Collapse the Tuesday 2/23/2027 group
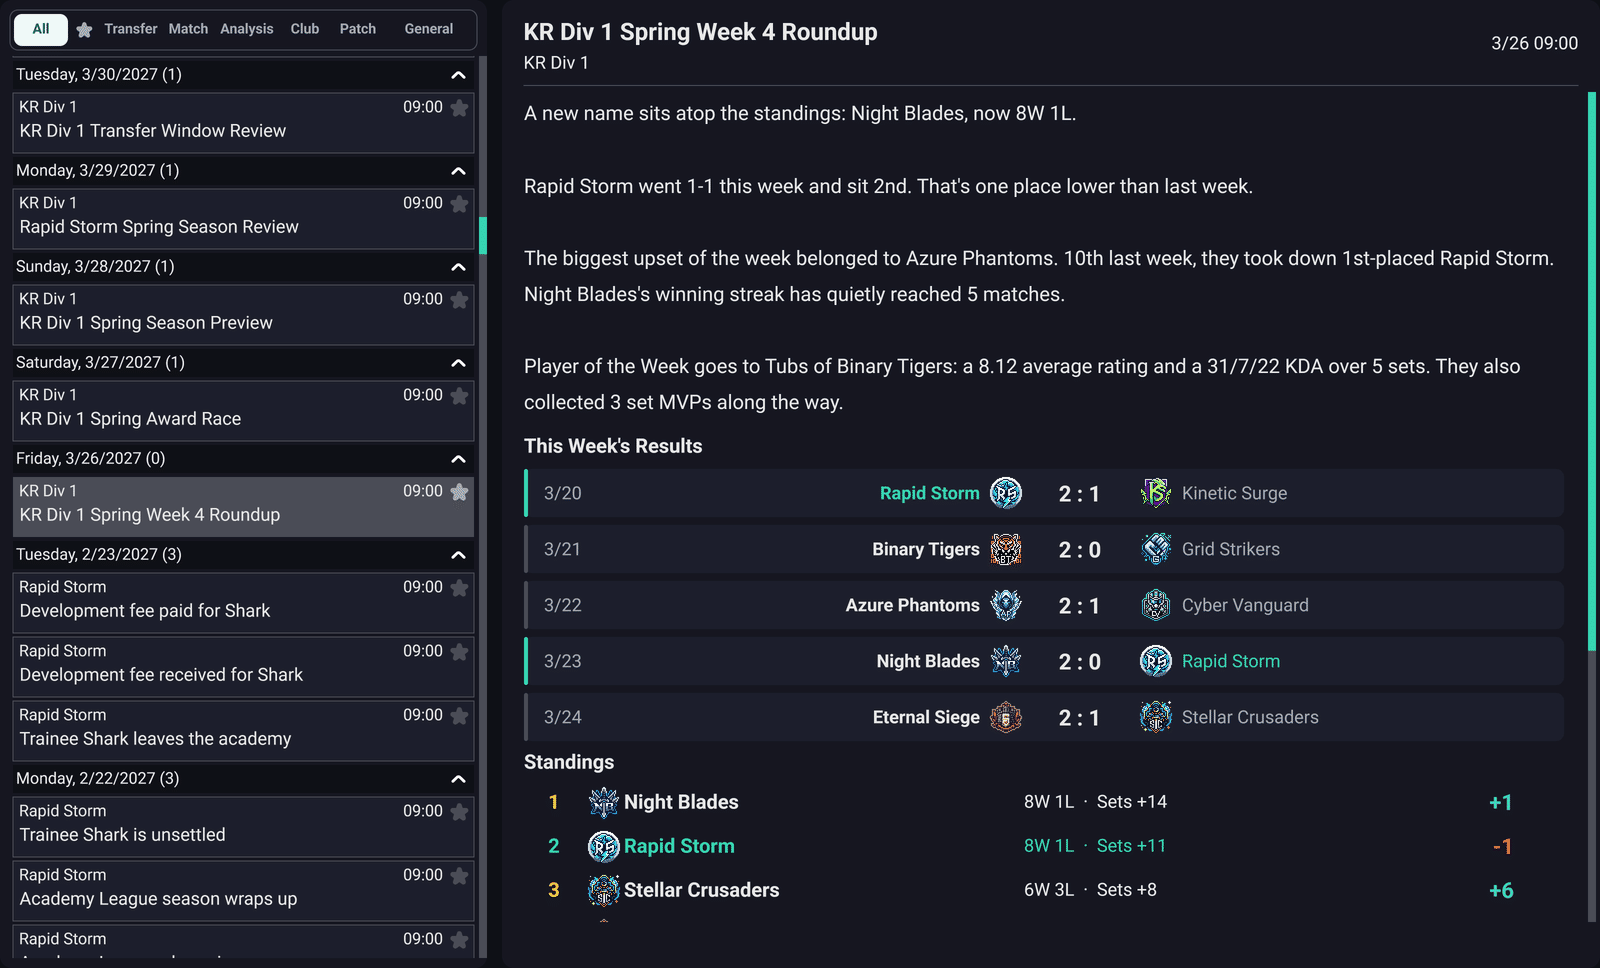The width and height of the screenshot is (1600, 968). coord(458,555)
